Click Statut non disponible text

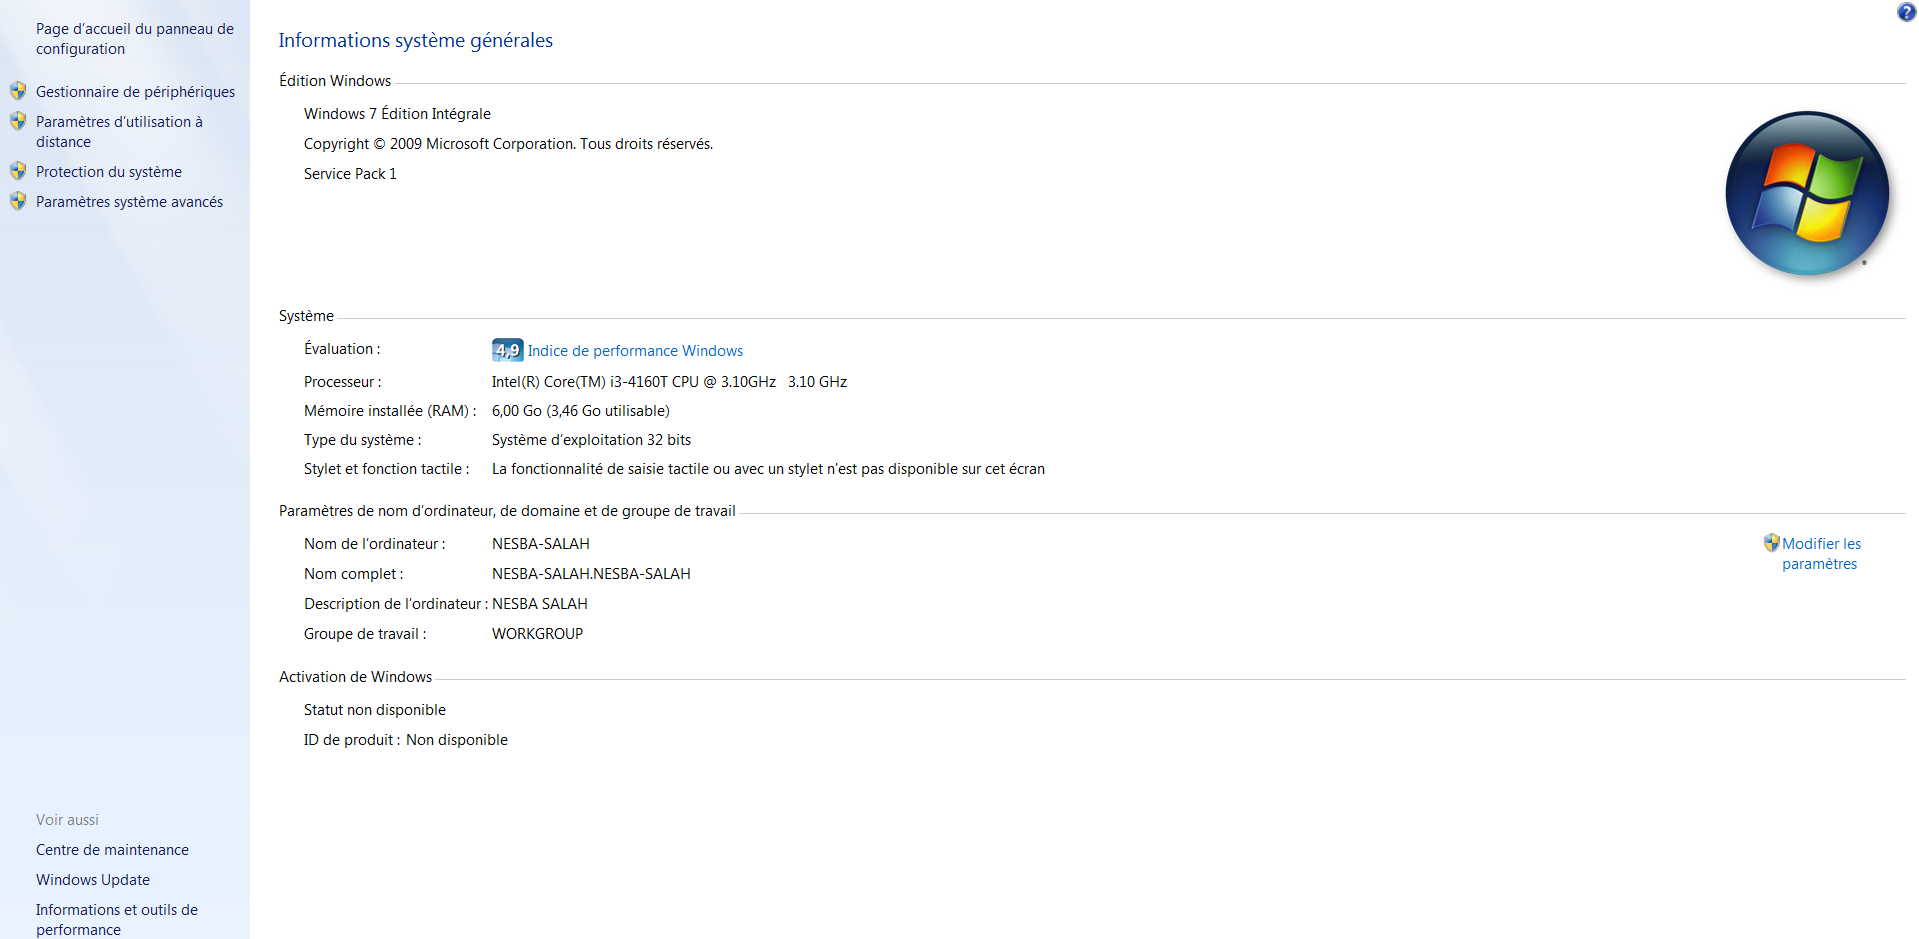375,710
